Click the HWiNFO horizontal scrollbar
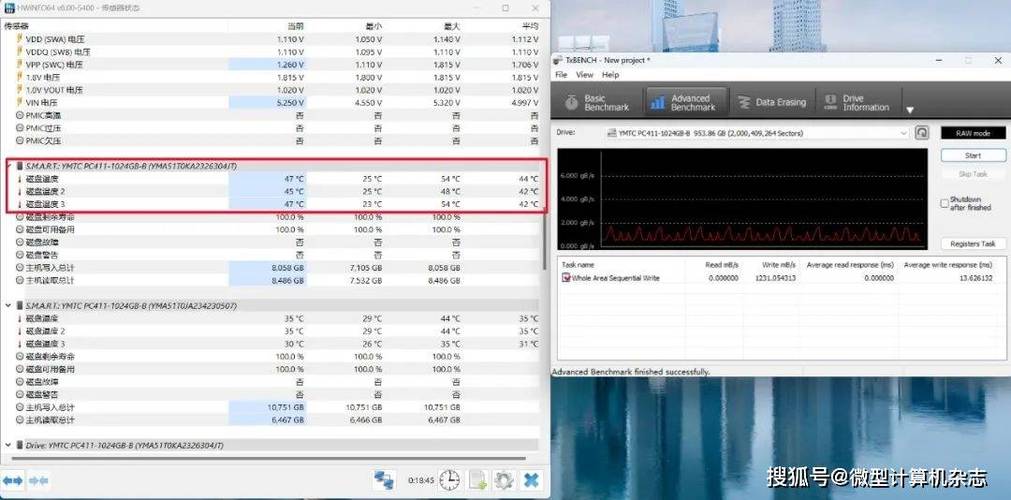 point(271,459)
